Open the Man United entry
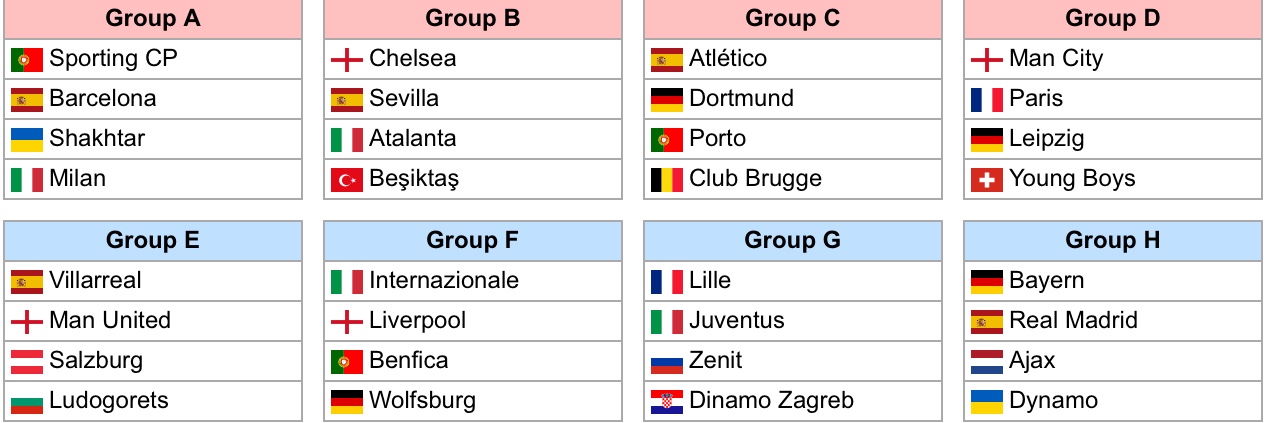Image resolution: width=1265 pixels, height=423 pixels. [110, 321]
